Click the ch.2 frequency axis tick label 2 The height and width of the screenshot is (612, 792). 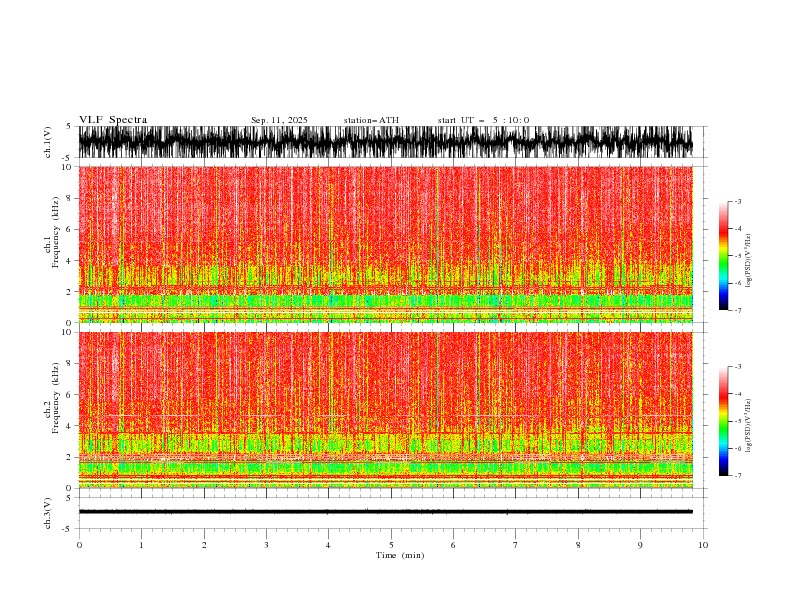(69, 457)
